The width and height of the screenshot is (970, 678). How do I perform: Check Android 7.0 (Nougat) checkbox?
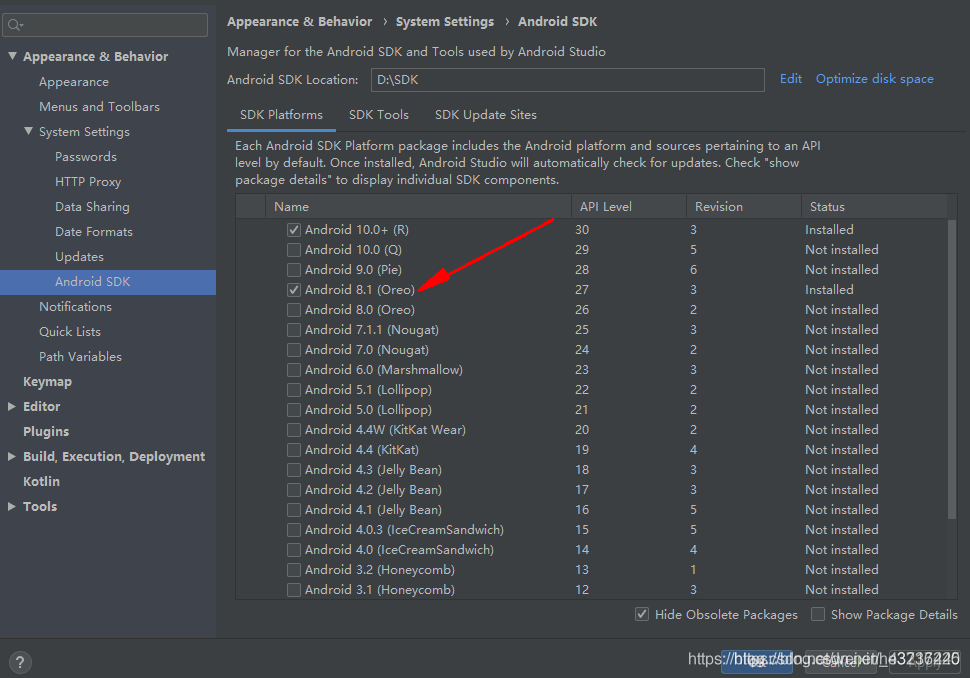(x=294, y=350)
